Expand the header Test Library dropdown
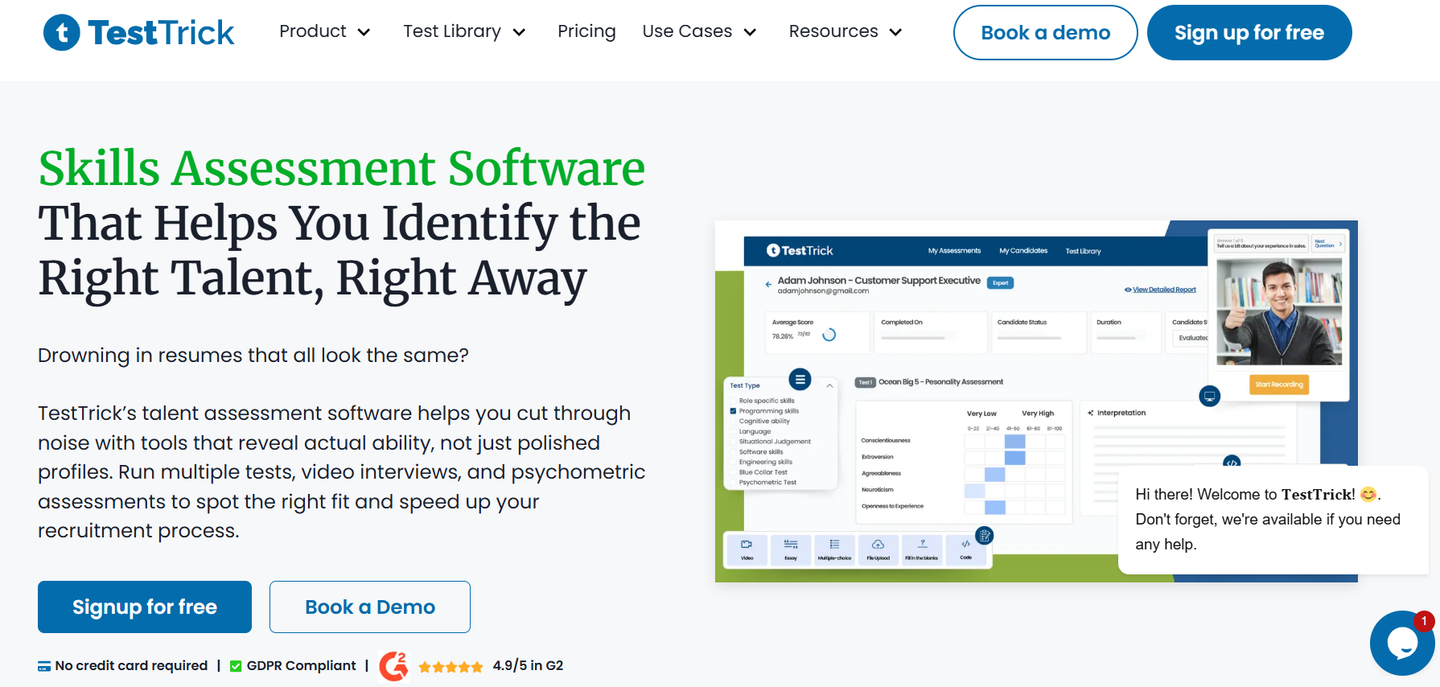This screenshot has width=1440, height=687. (465, 32)
